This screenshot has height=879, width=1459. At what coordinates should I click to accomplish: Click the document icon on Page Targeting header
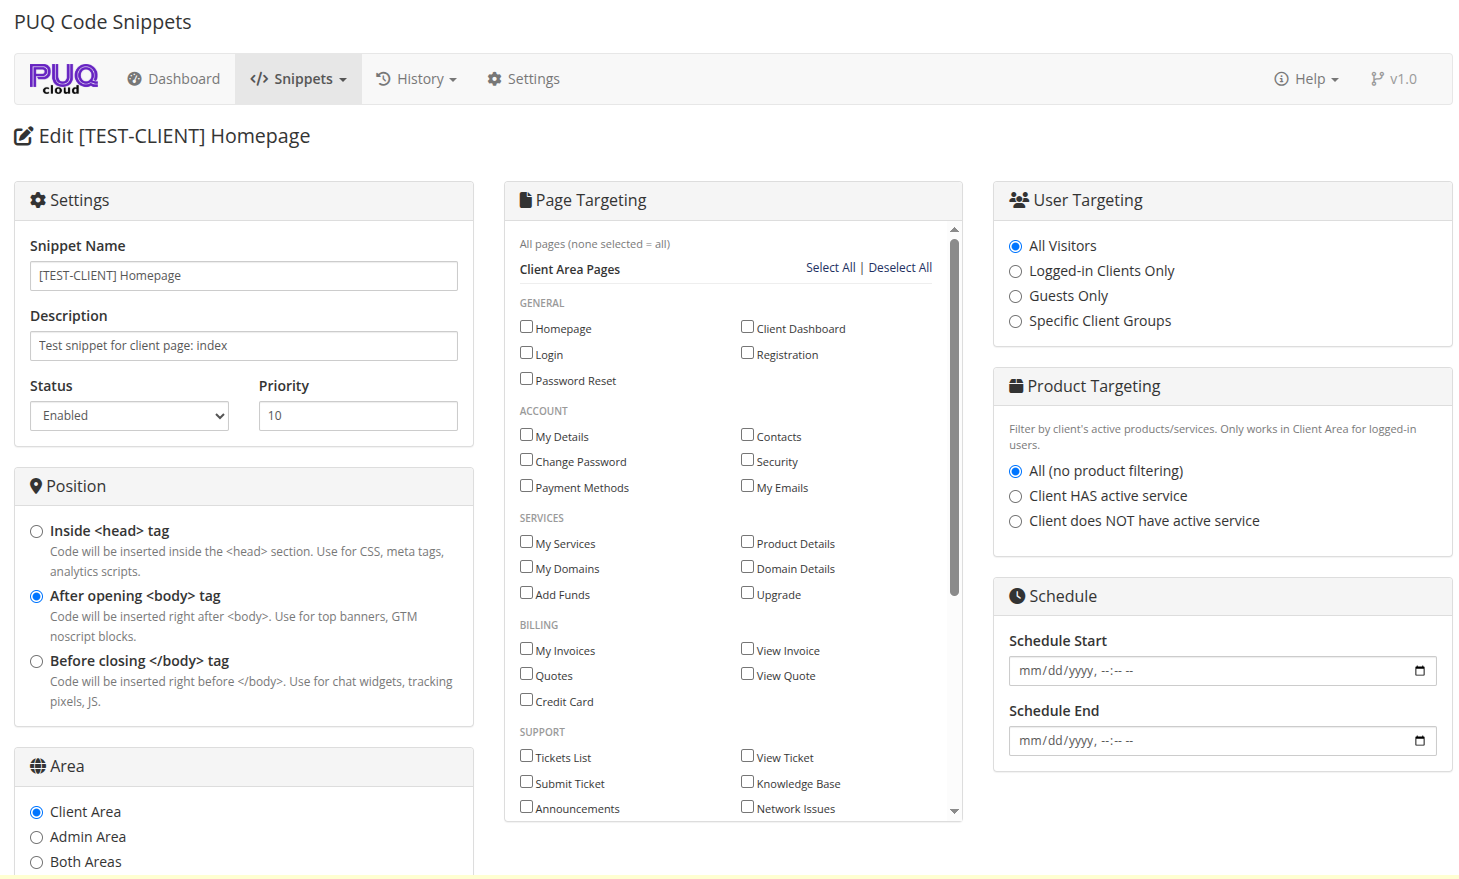click(525, 200)
